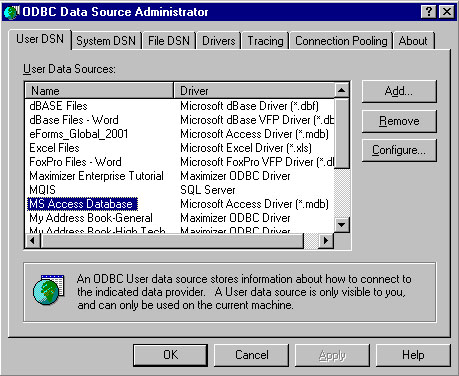Click the vertical scrollbar up arrow
The width and height of the screenshot is (459, 376).
[342, 90]
